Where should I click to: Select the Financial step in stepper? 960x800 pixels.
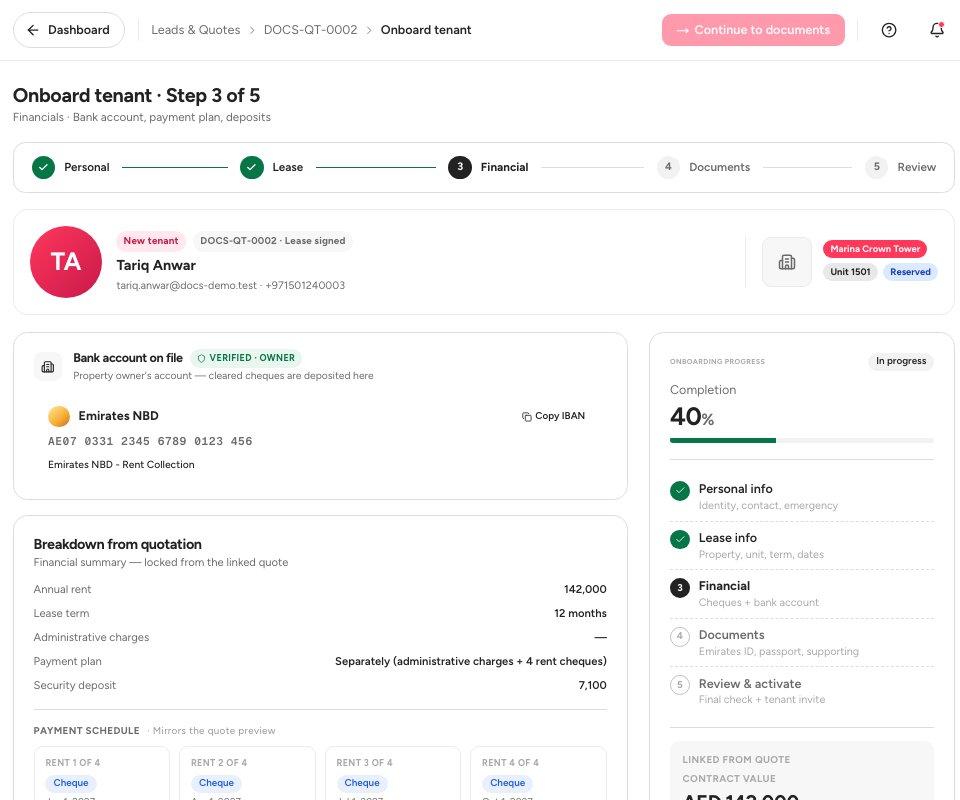point(488,167)
